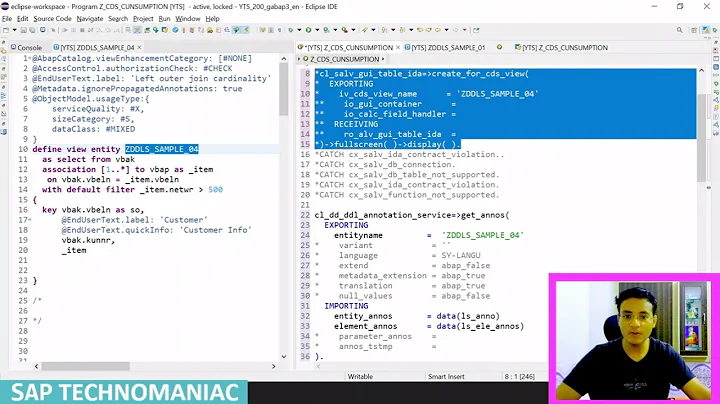The width and height of the screenshot is (720, 404).
Task: Click the Next Annotation toolbar icon
Action: 384,30
